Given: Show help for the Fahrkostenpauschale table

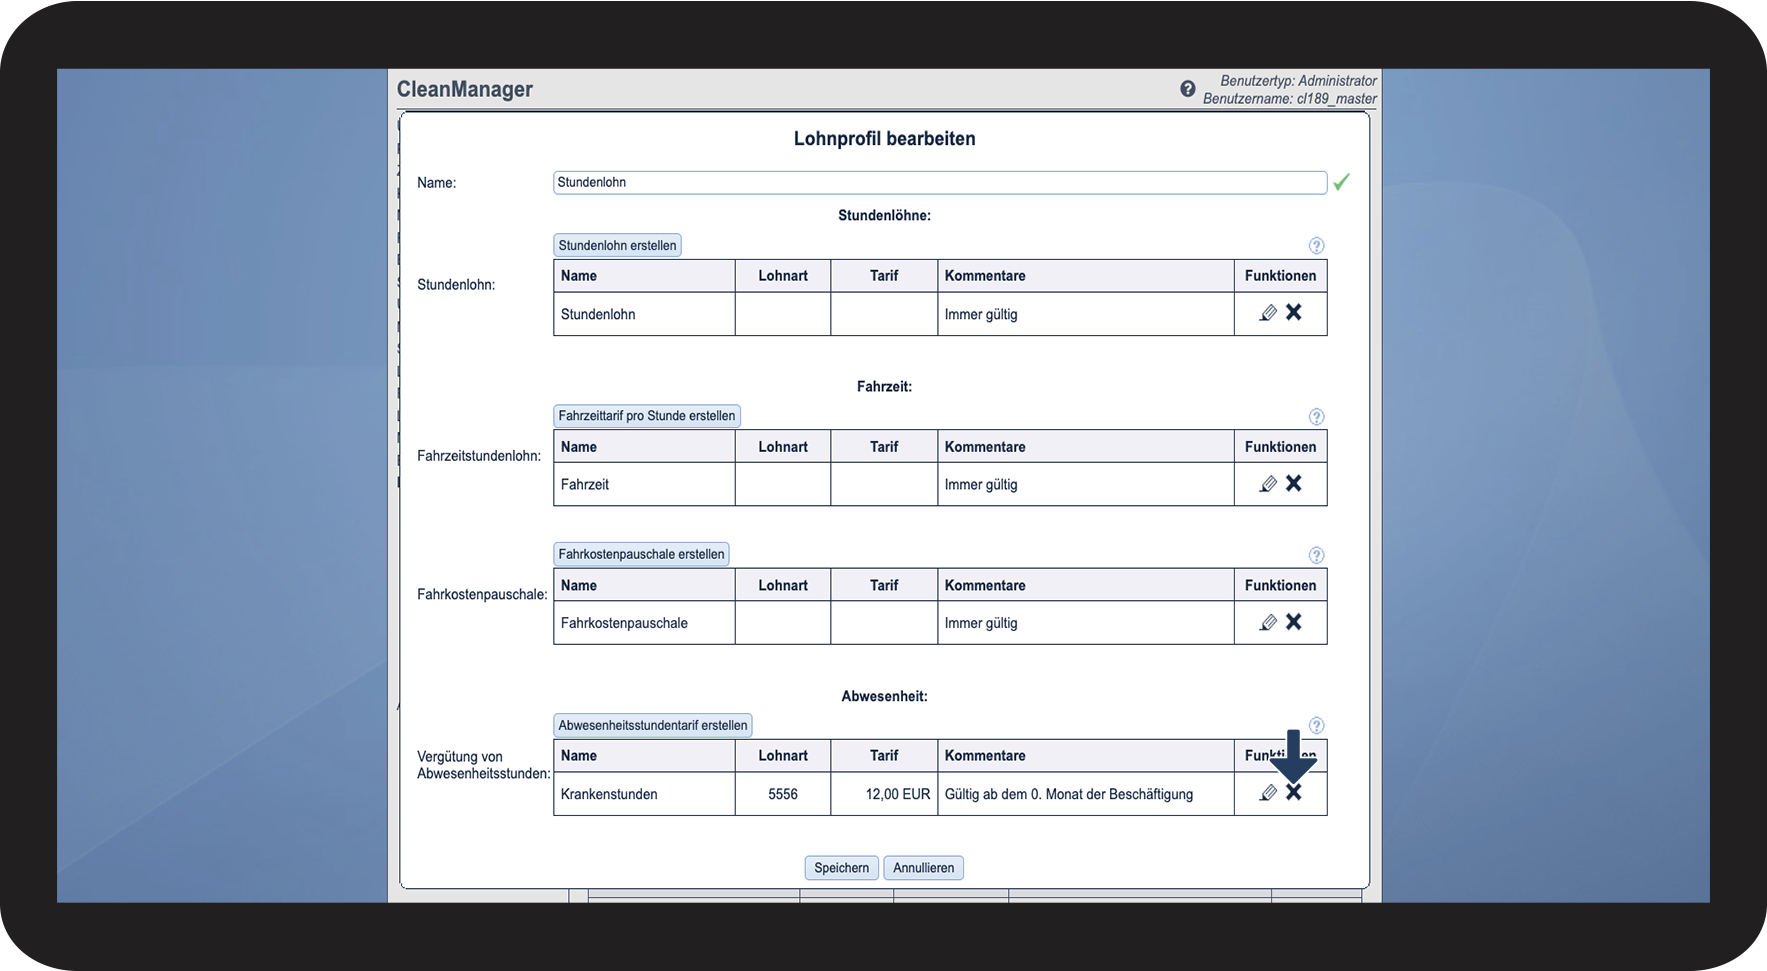Looking at the screenshot, I should [x=1316, y=555].
